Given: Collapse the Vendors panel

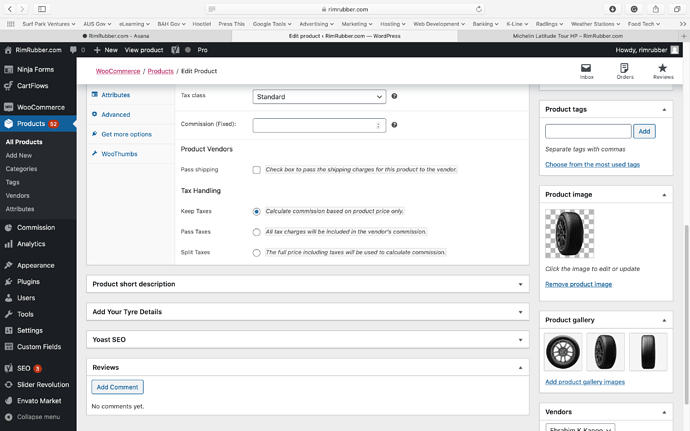Looking at the screenshot, I should tap(664, 412).
